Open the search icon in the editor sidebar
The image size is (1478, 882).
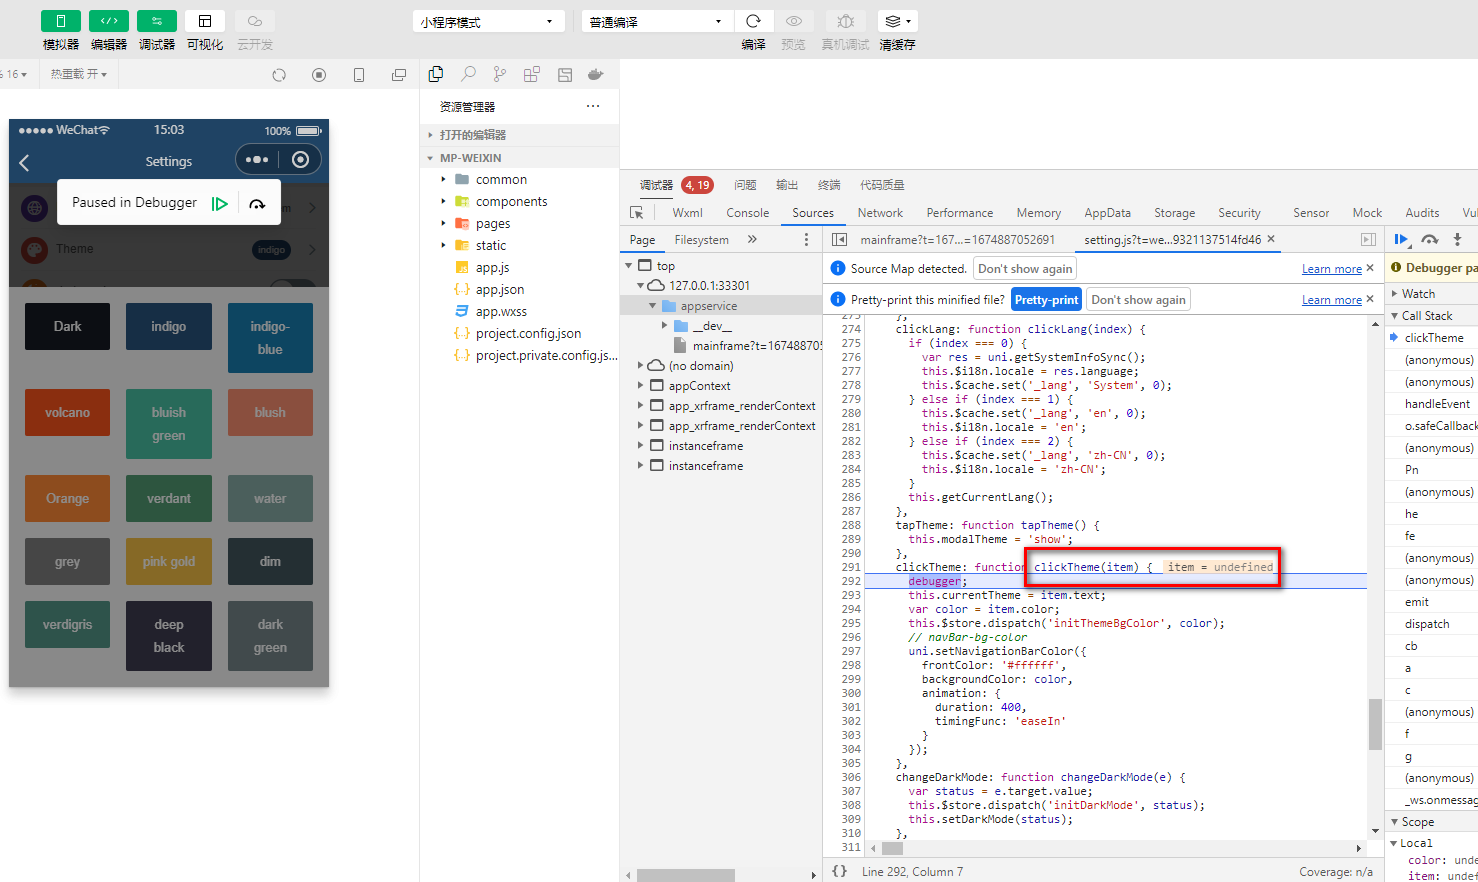[468, 74]
